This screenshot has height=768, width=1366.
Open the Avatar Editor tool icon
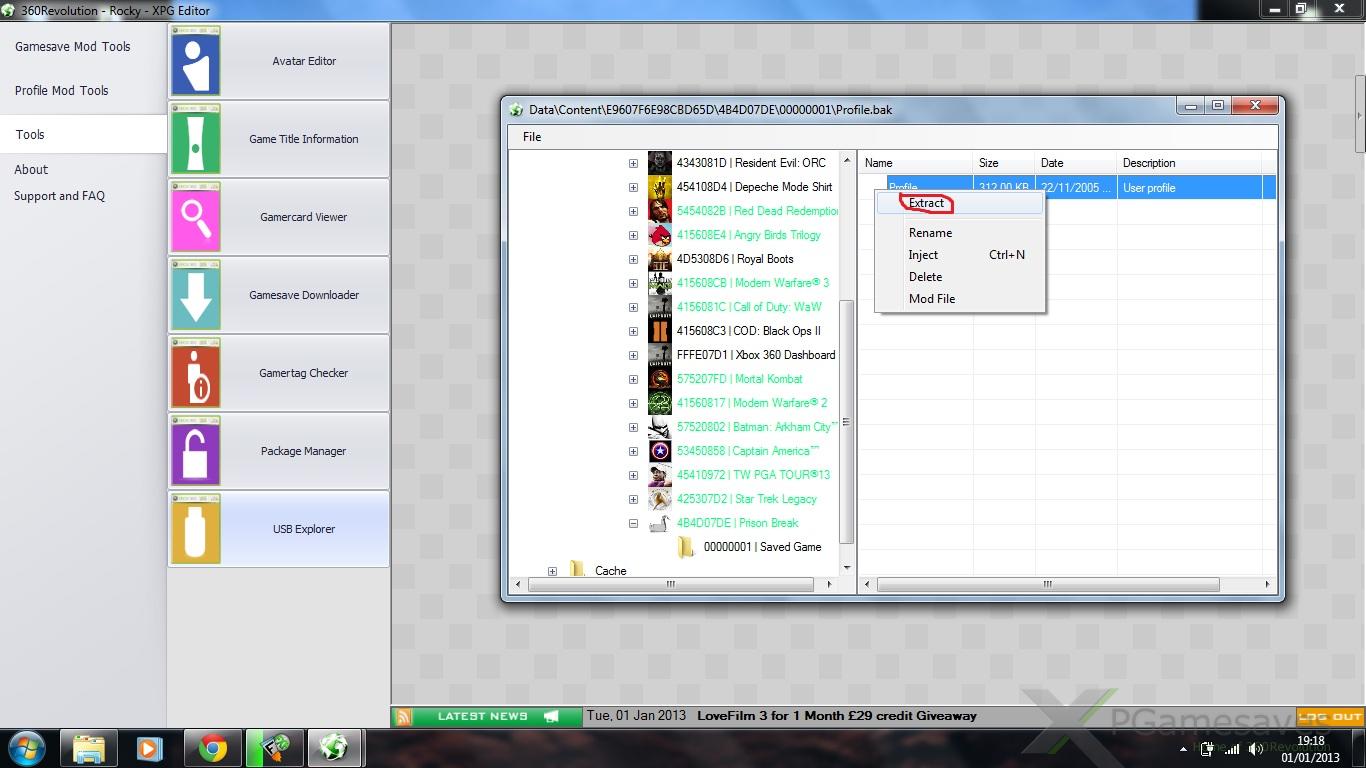(196, 61)
